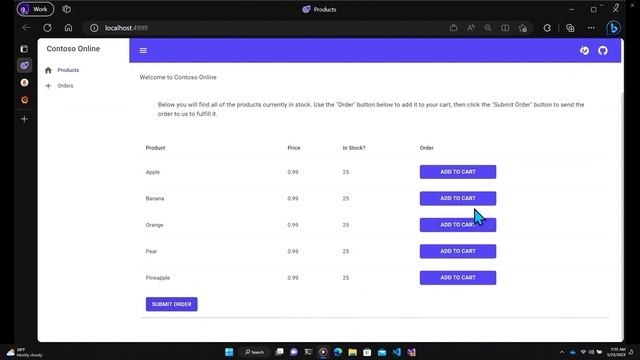The height and width of the screenshot is (360, 640).
Task: Select the second orange vertical tab
Action: point(24,82)
